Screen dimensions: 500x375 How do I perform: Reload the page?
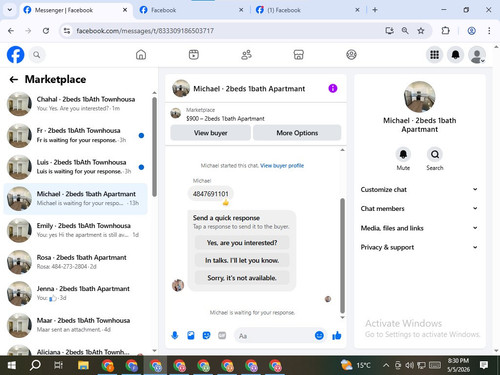pyautogui.click(x=46, y=31)
